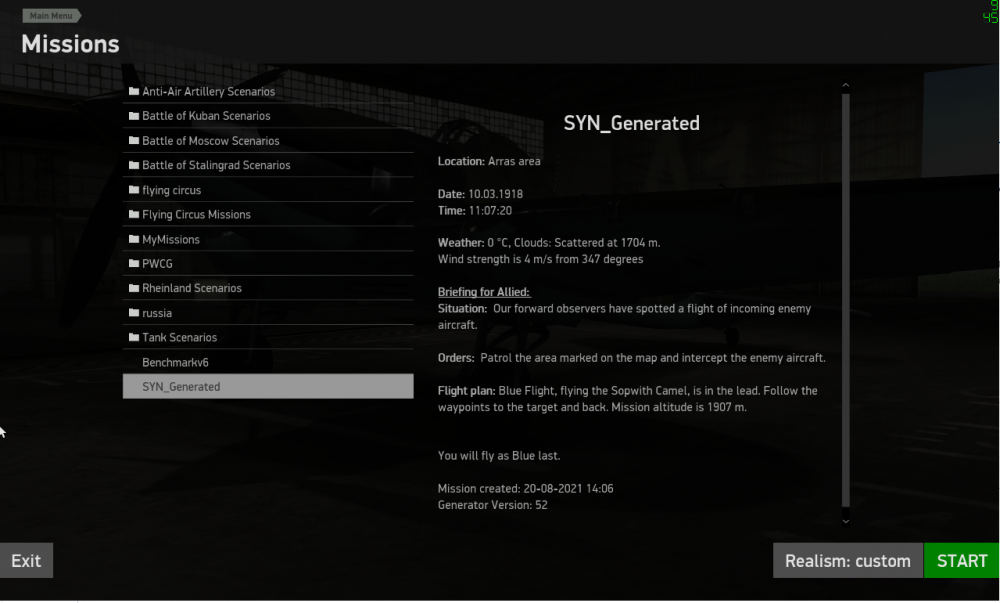Click the Exit button
The height and width of the screenshot is (603, 1000).
click(26, 560)
